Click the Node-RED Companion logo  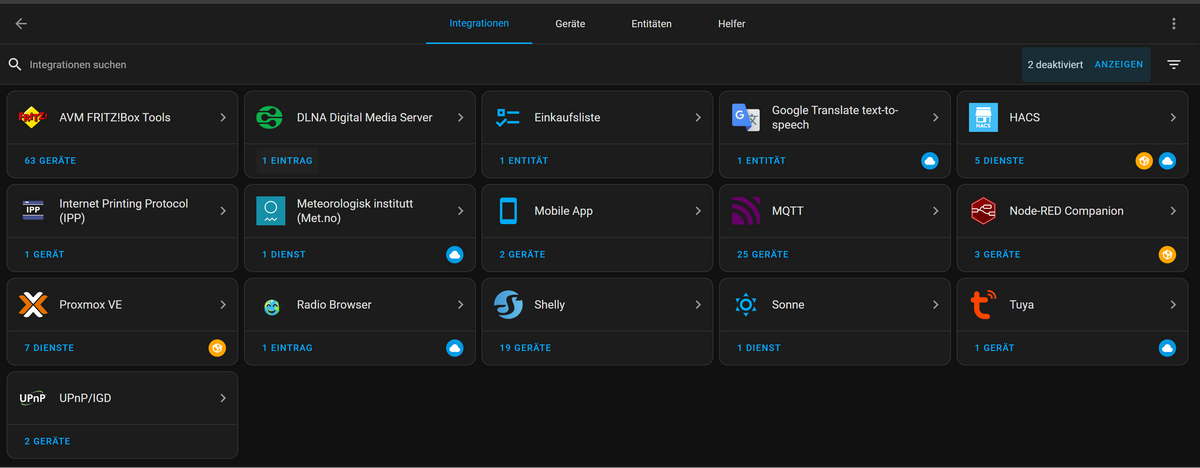pyautogui.click(x=983, y=211)
